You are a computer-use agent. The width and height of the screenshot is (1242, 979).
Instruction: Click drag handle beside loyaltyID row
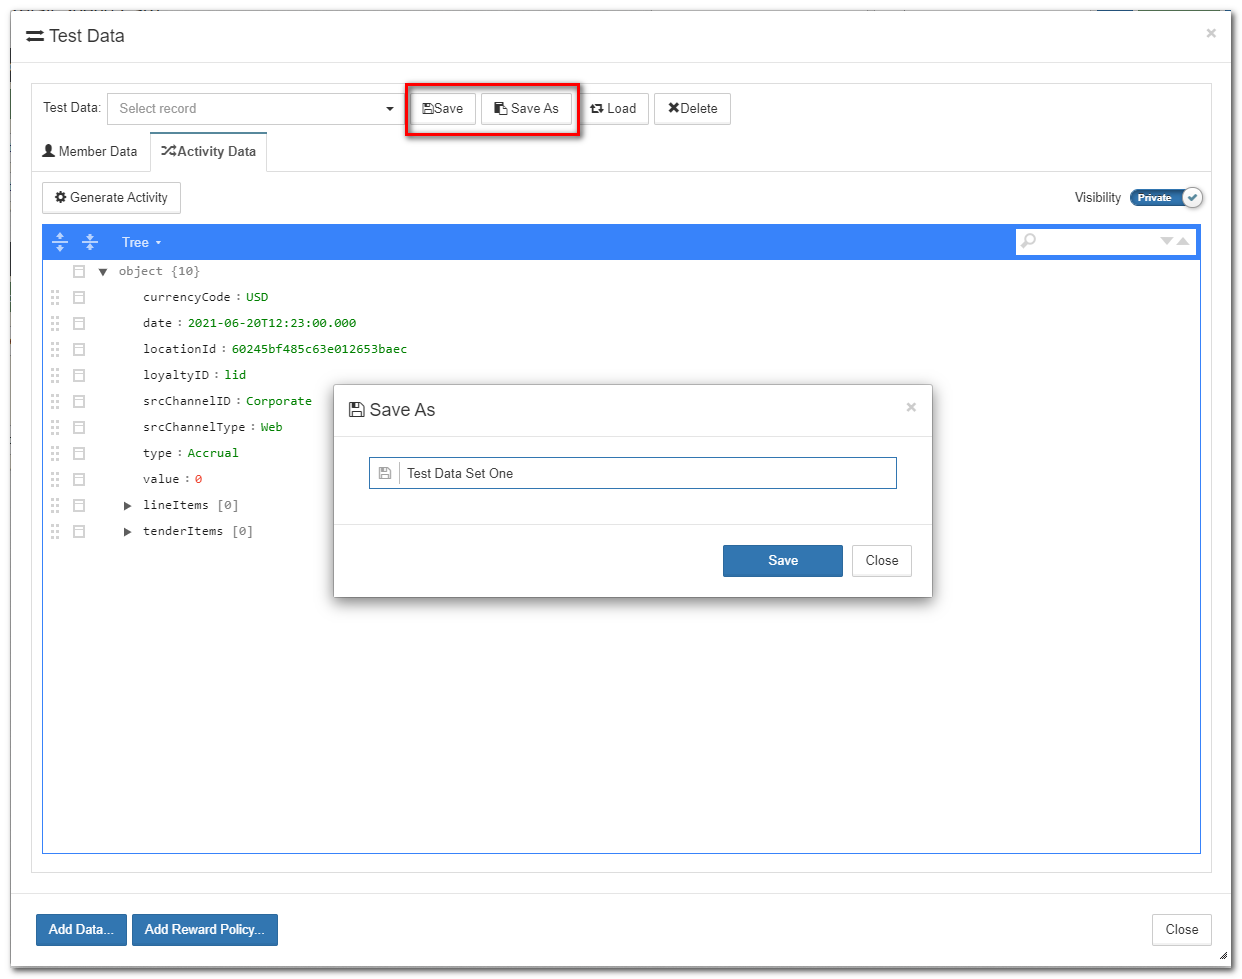[55, 375]
